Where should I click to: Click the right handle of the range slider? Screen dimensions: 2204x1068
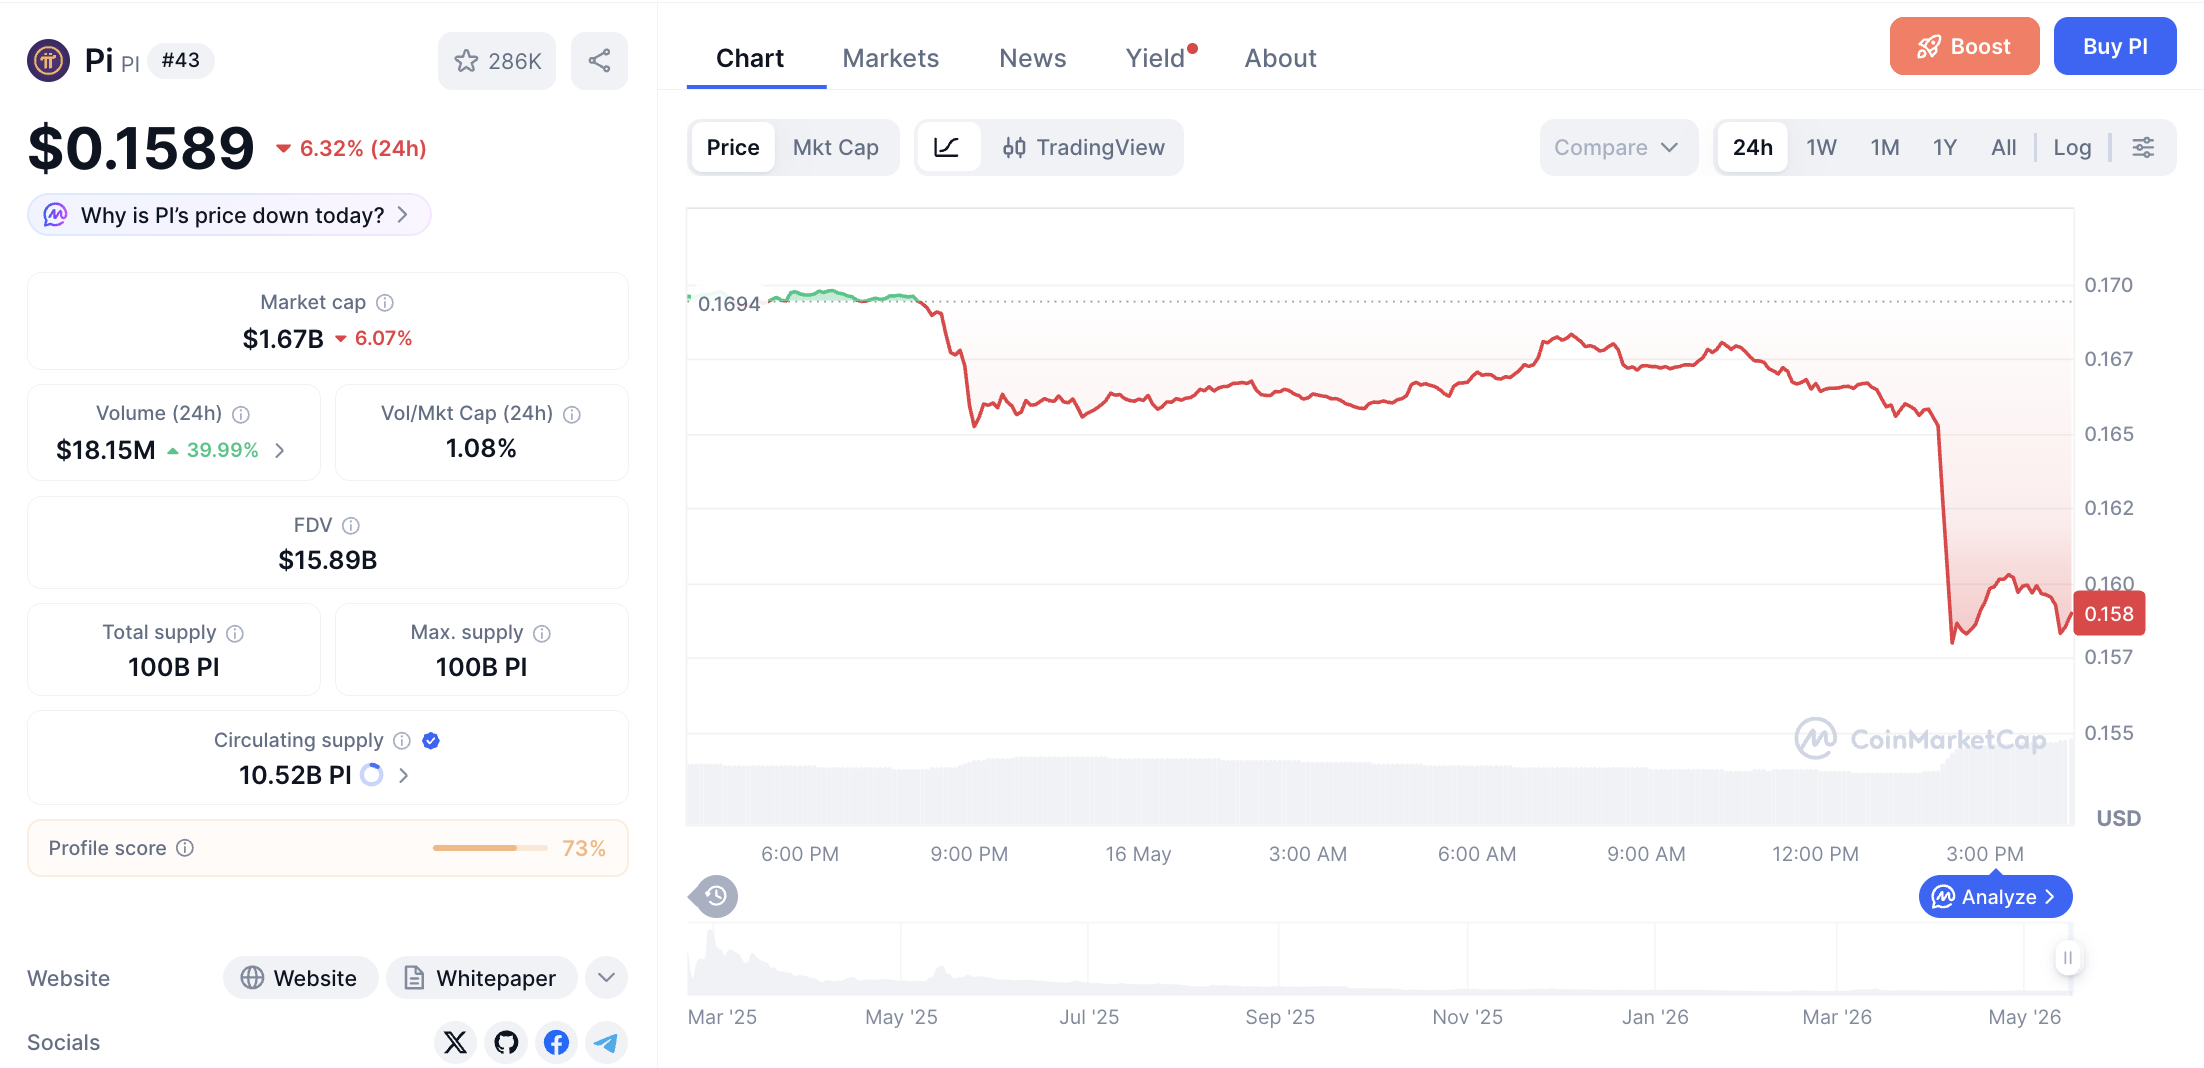(2067, 958)
